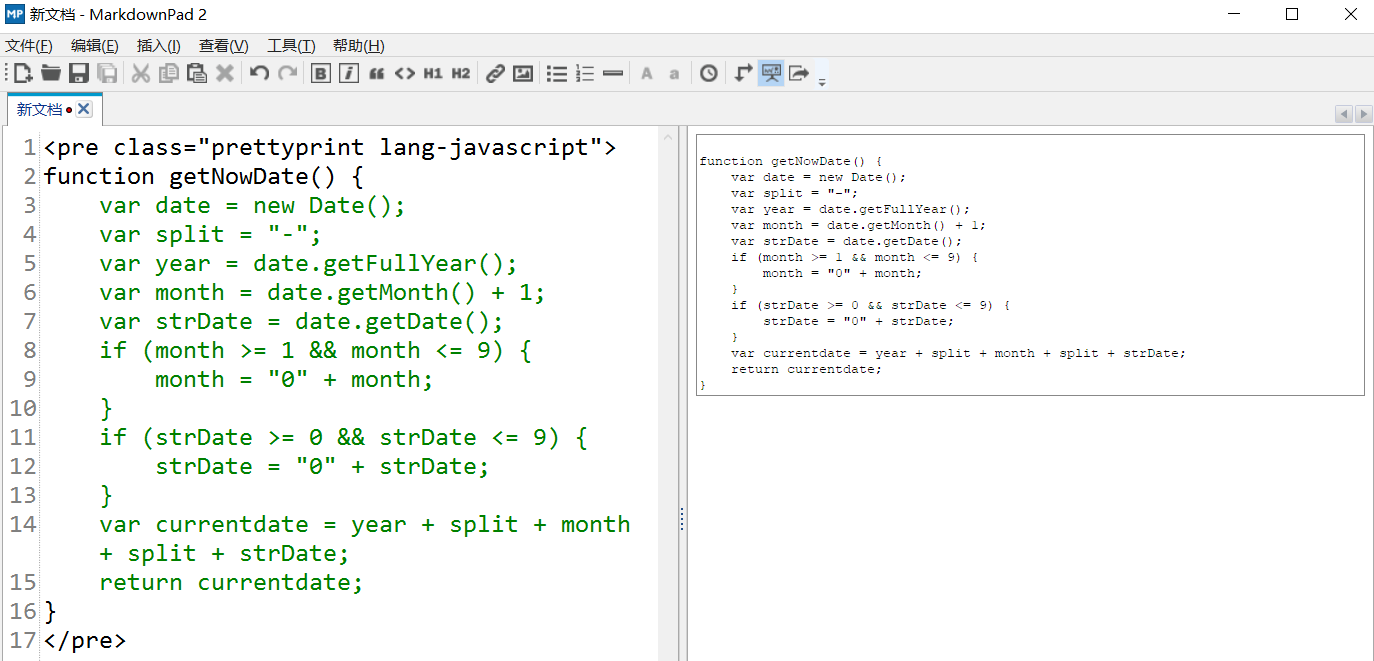
Task: Create a new document with toolbar icon
Action: (23, 73)
